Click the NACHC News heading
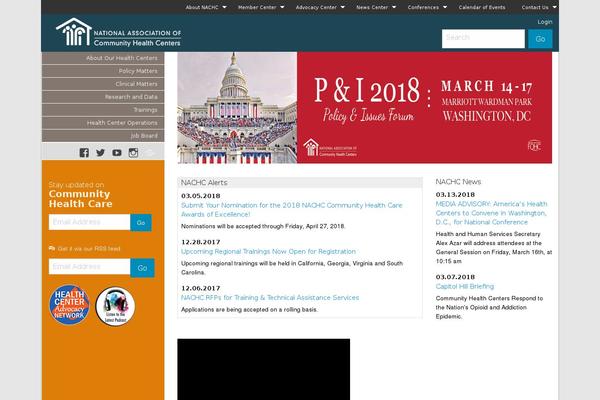This screenshot has width=600, height=400. [458, 182]
